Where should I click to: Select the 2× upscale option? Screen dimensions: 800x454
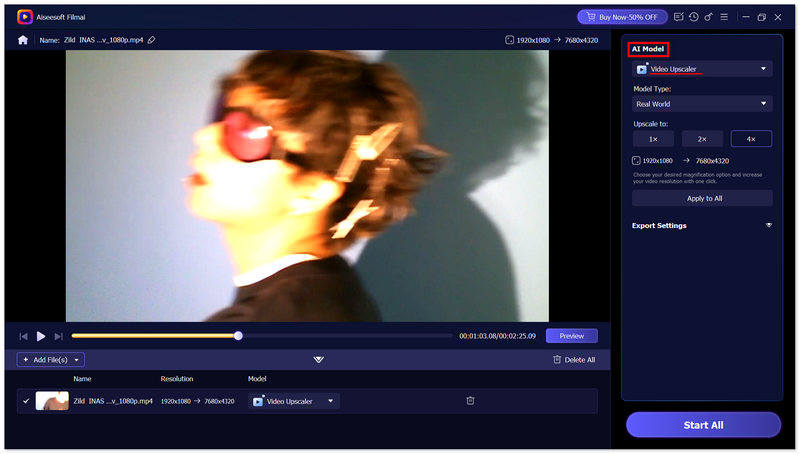702,139
